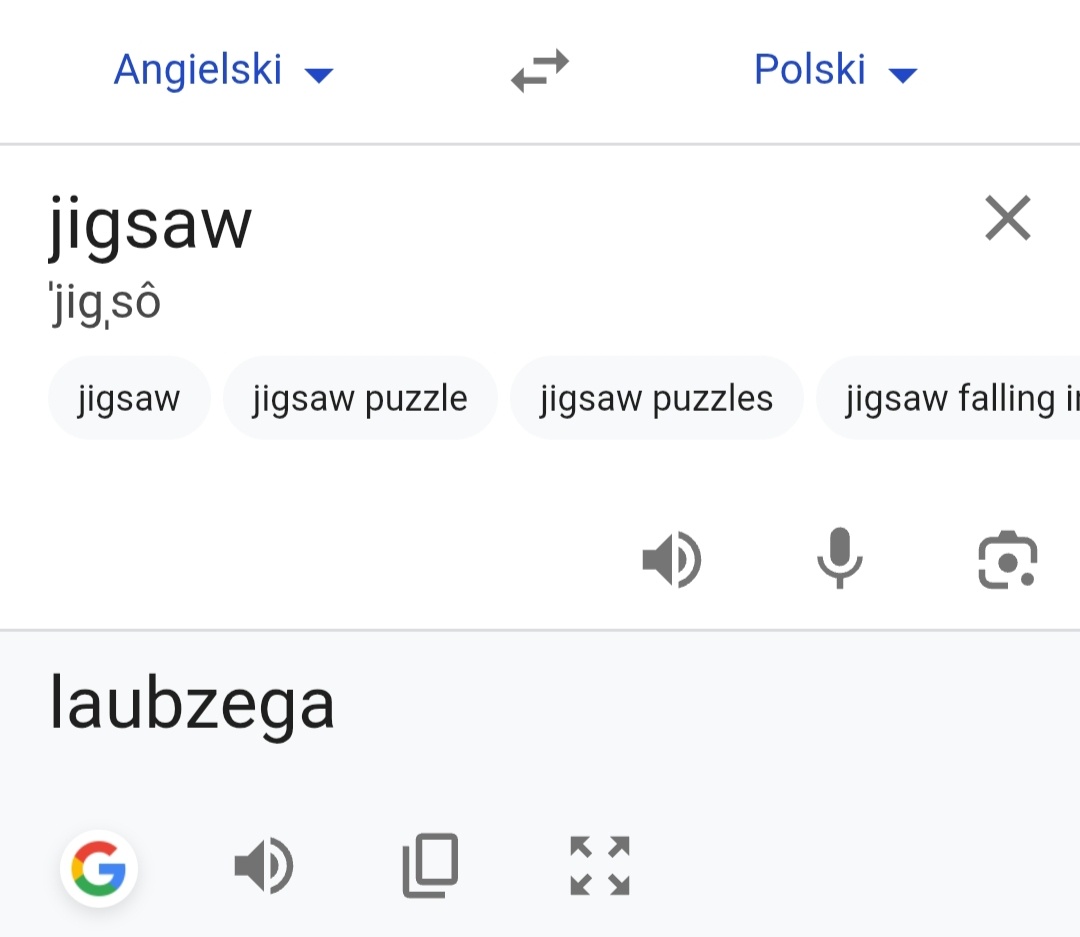1080x937 pixels.
Task: Open the Angielski source language dropdown
Action: pyautogui.click(x=198, y=70)
